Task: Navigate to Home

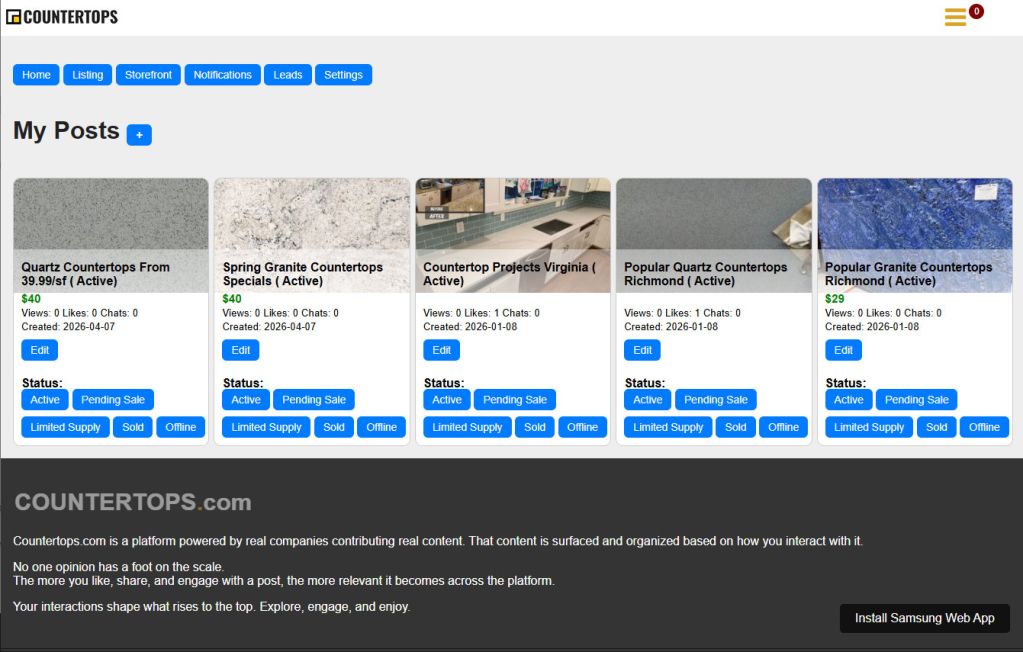Action: tap(35, 74)
